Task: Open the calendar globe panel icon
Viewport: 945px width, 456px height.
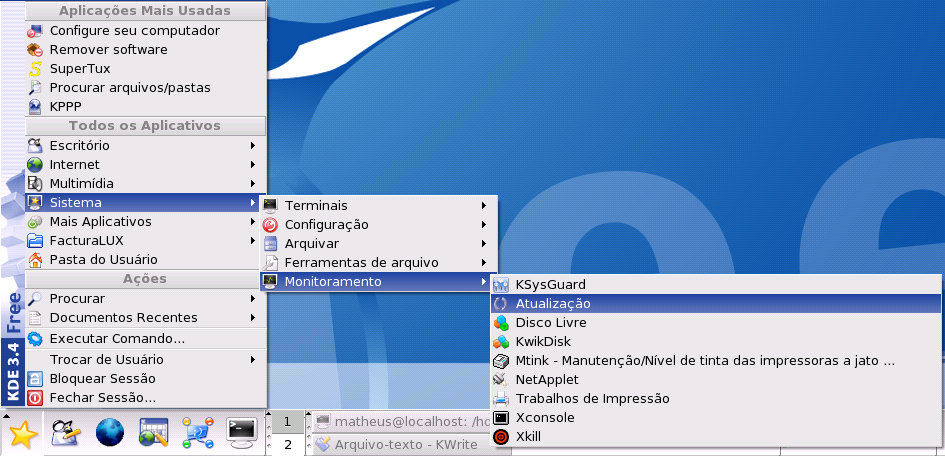Action: click(x=154, y=433)
